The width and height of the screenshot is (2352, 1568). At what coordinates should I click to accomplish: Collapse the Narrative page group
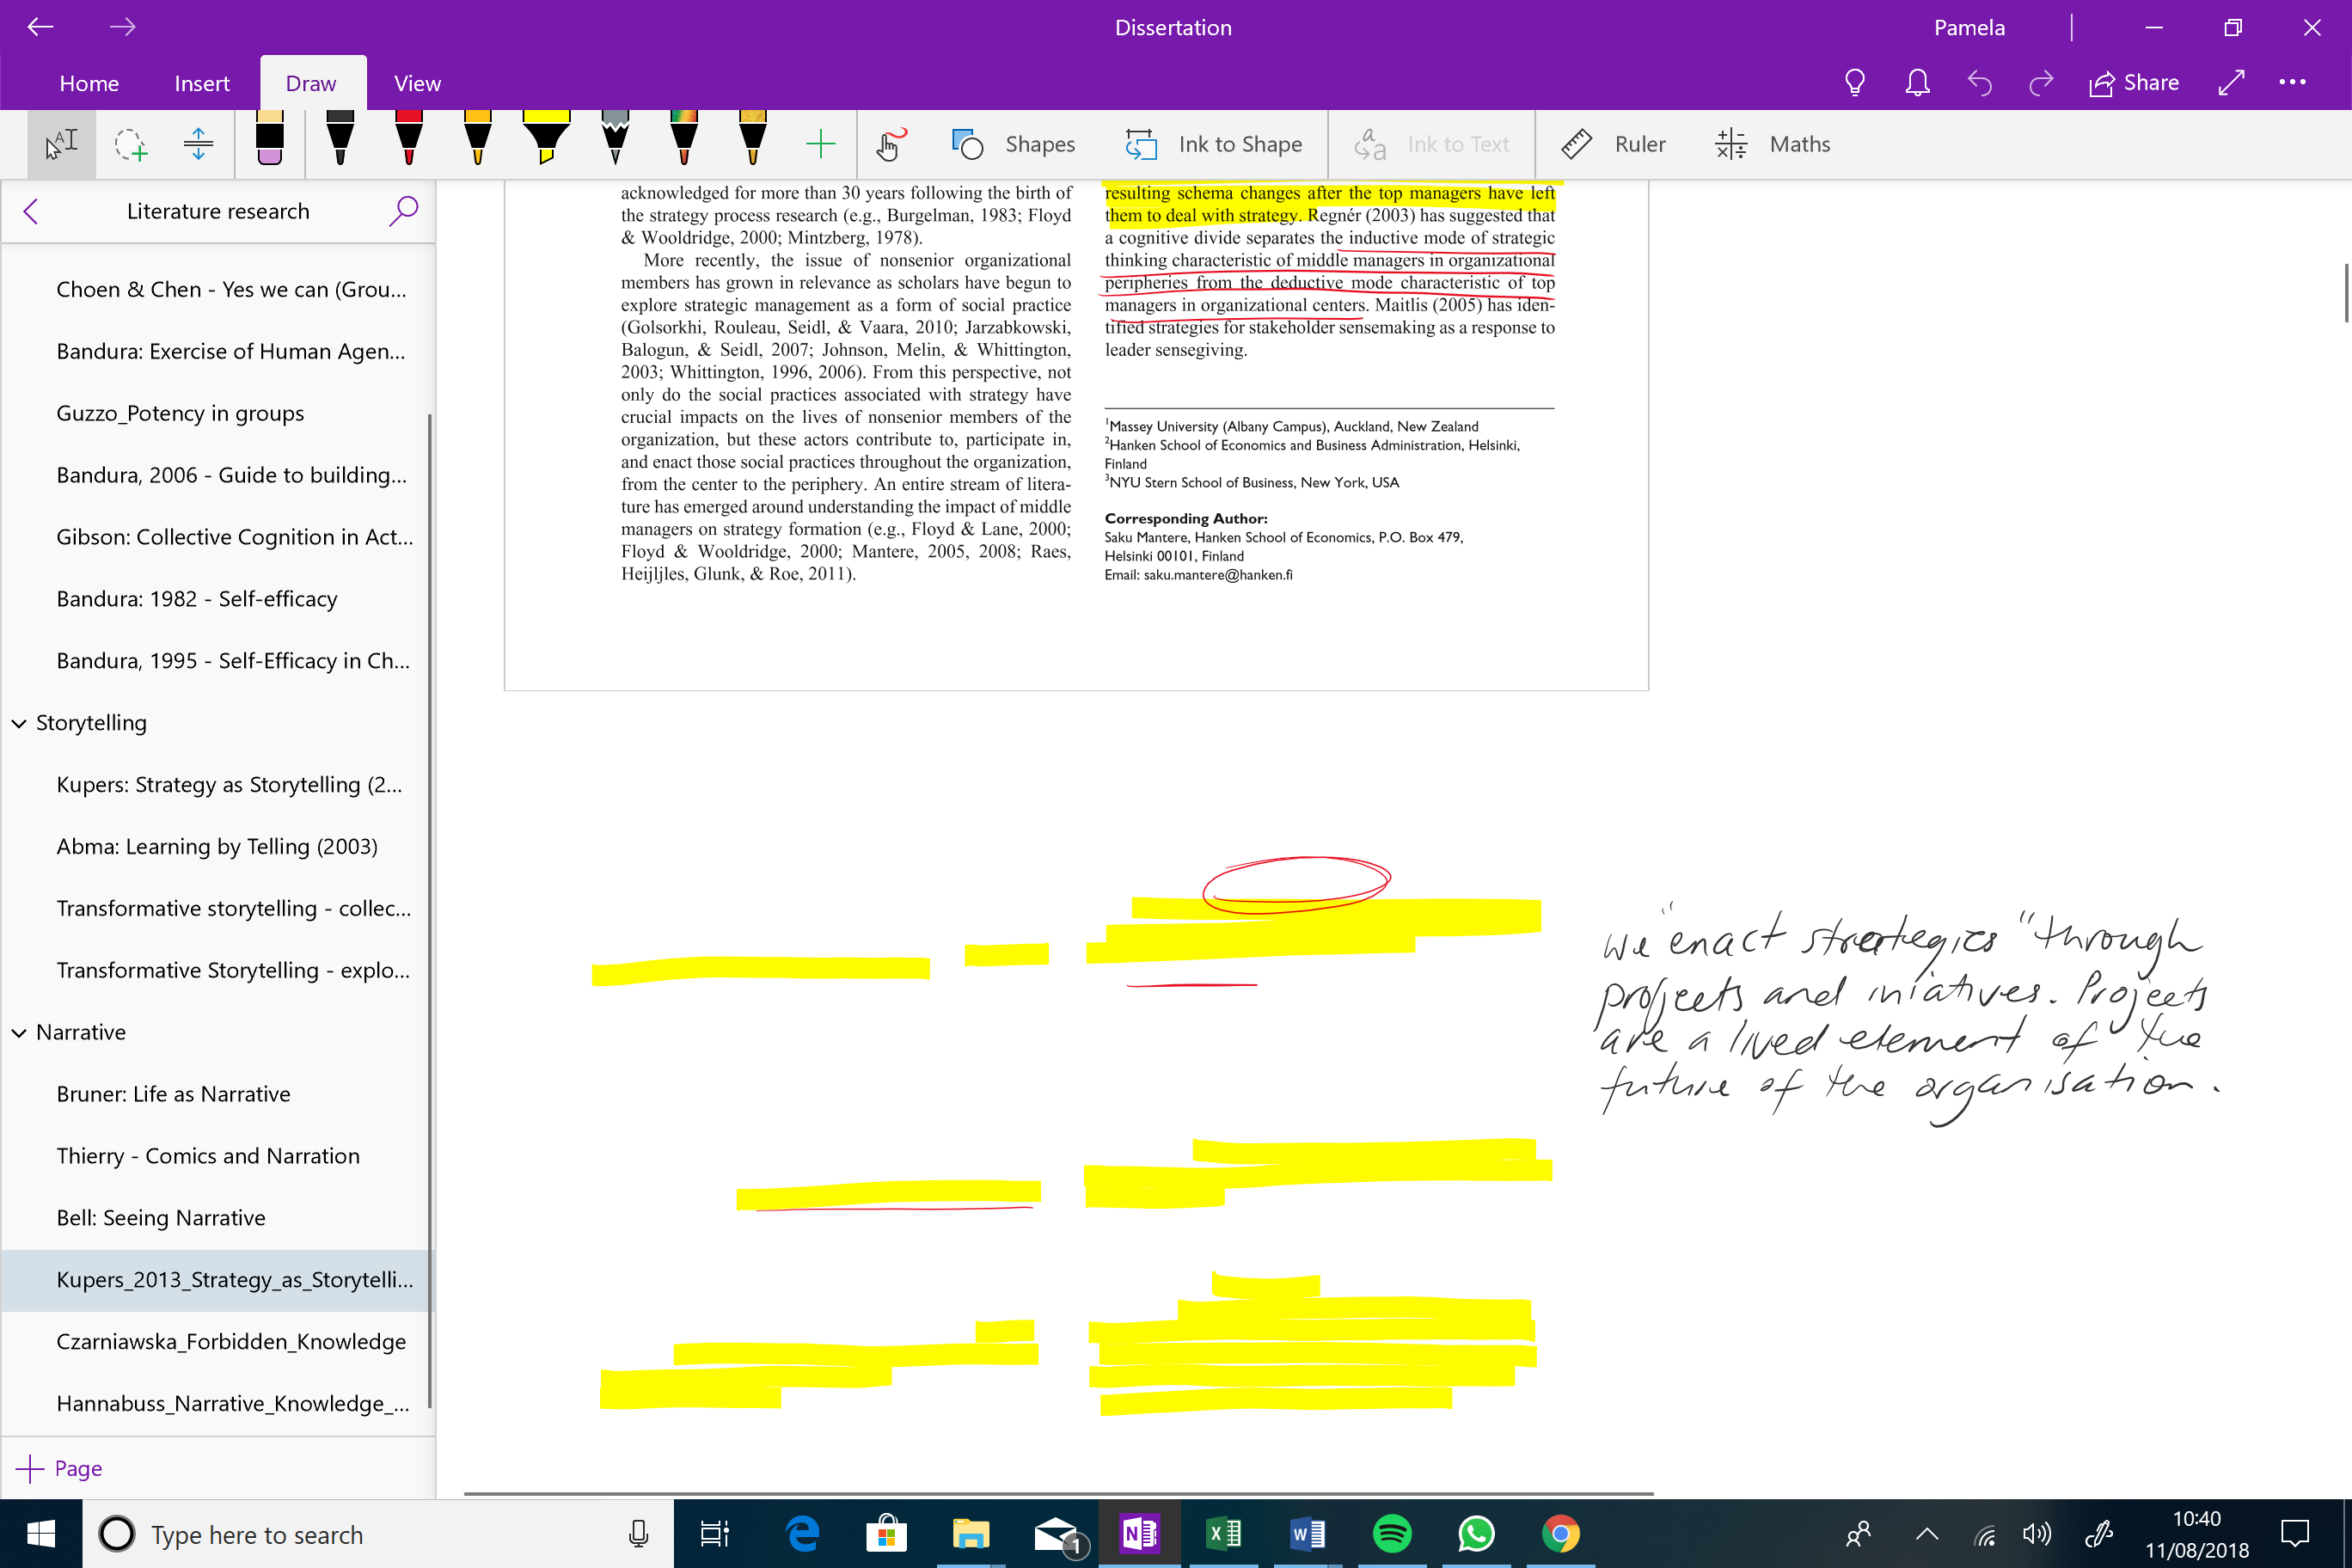click(x=19, y=1032)
